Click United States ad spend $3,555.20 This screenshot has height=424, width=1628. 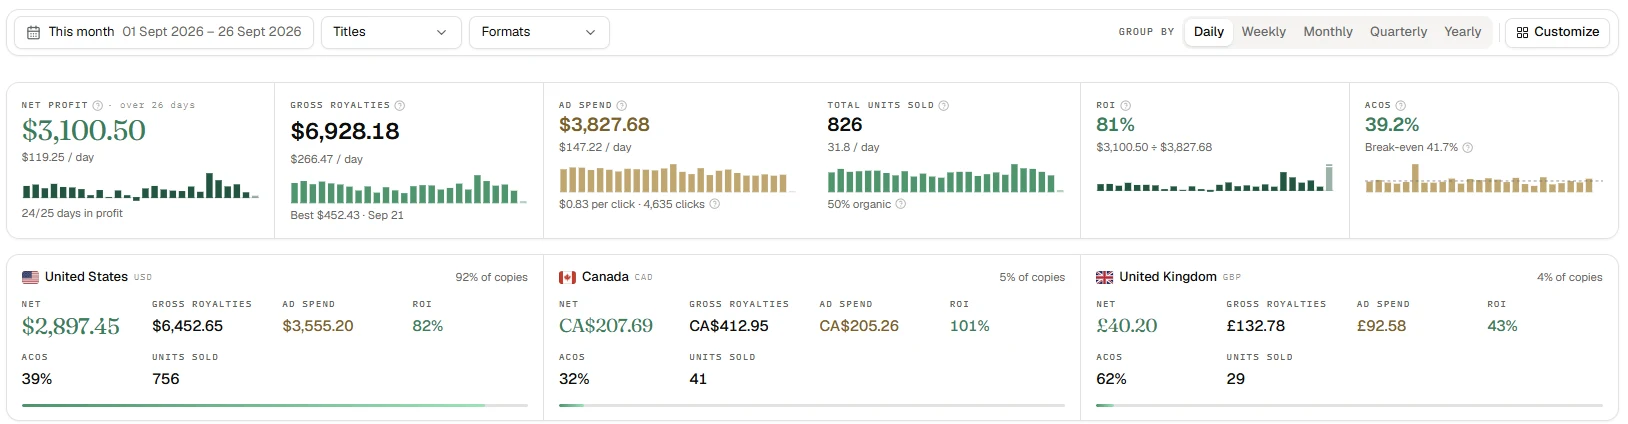[318, 326]
